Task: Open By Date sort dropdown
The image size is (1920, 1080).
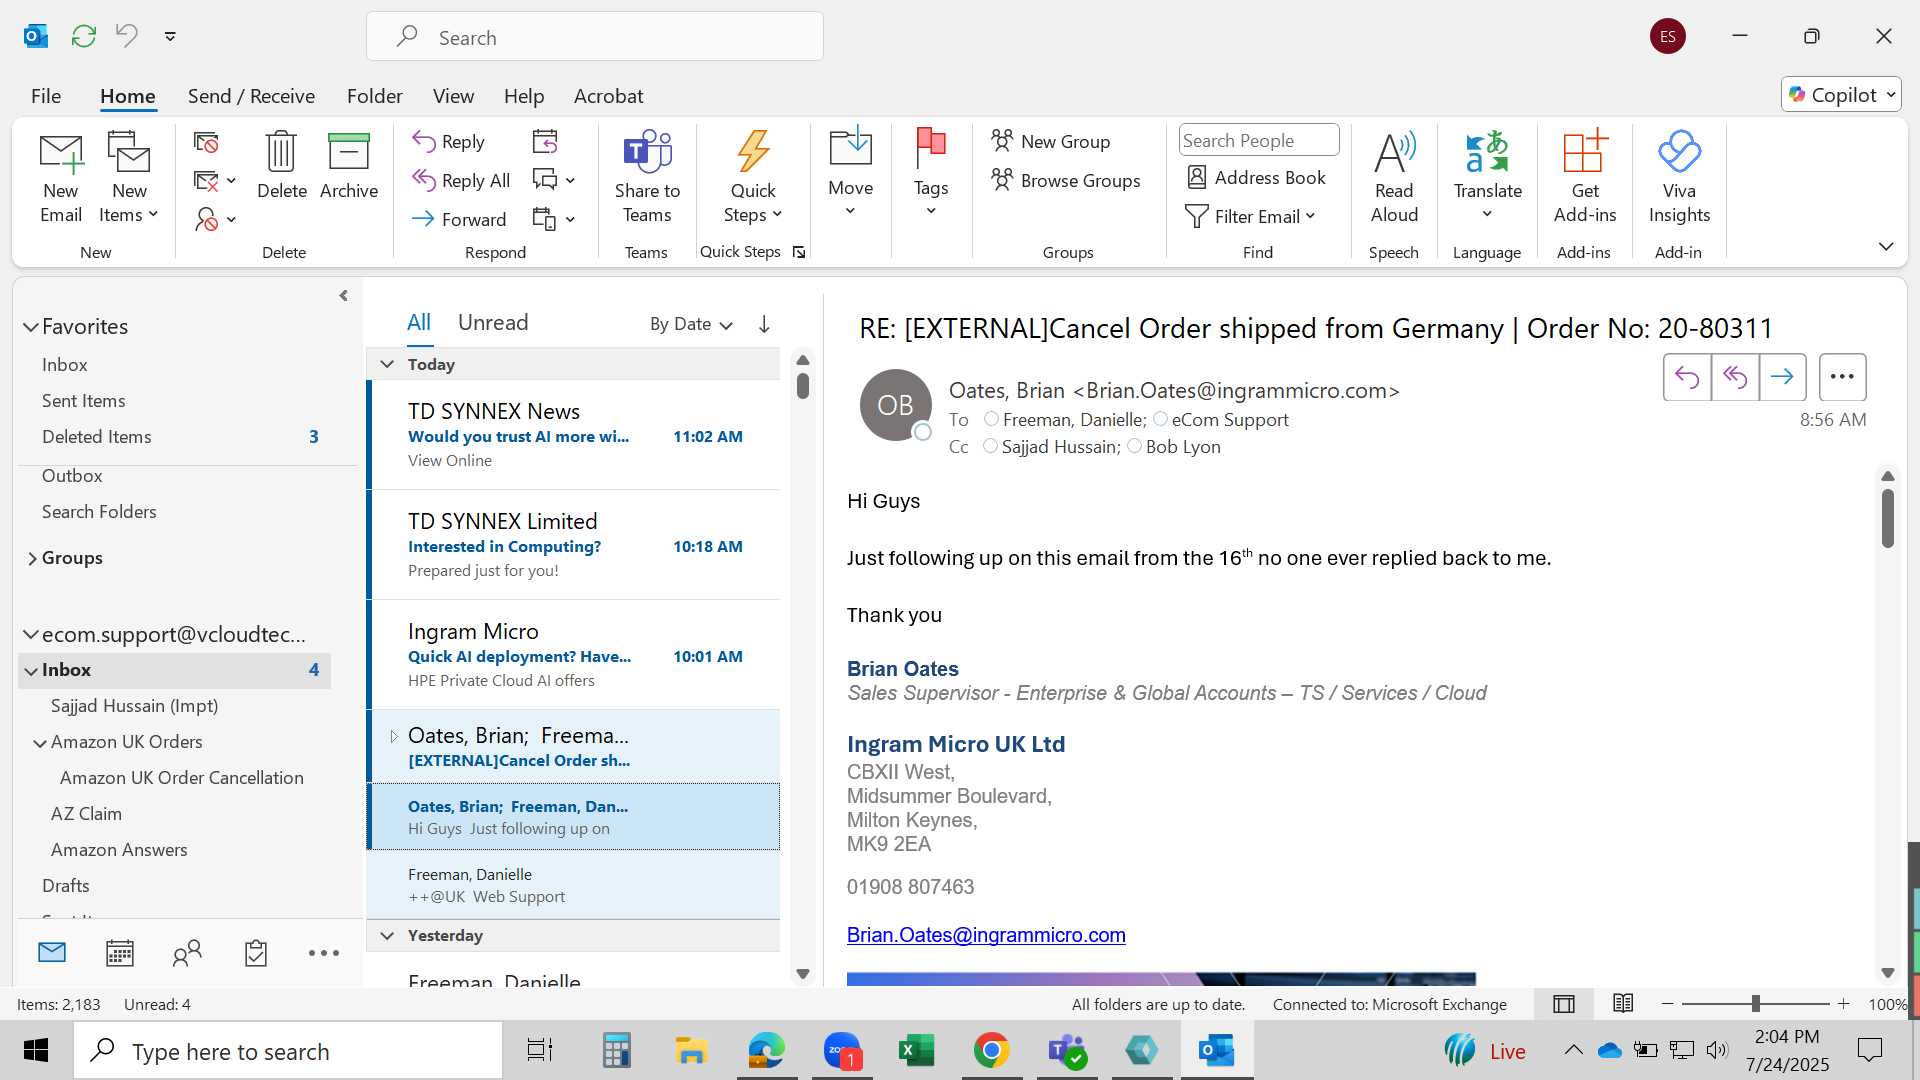Action: pyautogui.click(x=691, y=324)
